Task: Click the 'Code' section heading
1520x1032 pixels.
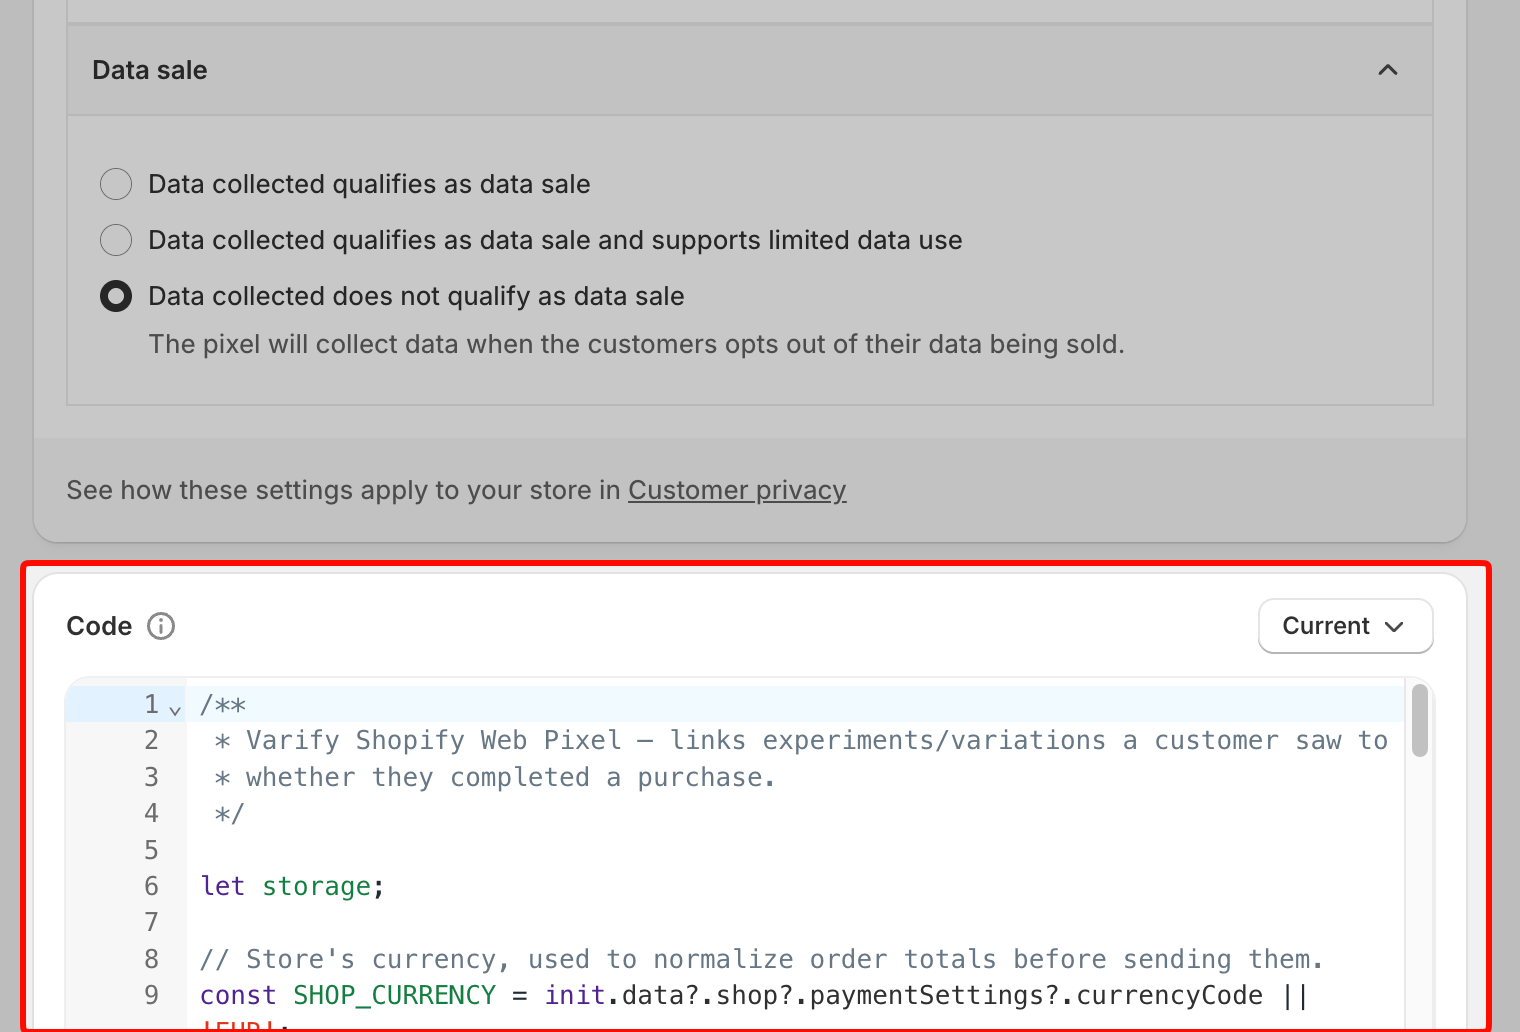Action: coord(99,626)
